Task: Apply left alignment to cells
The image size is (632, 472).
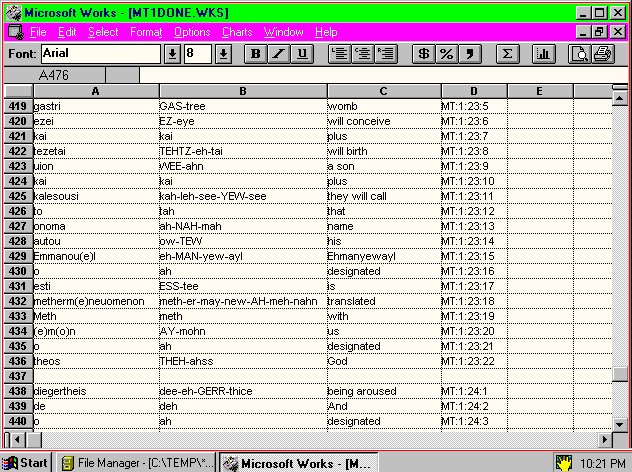Action: click(340, 54)
